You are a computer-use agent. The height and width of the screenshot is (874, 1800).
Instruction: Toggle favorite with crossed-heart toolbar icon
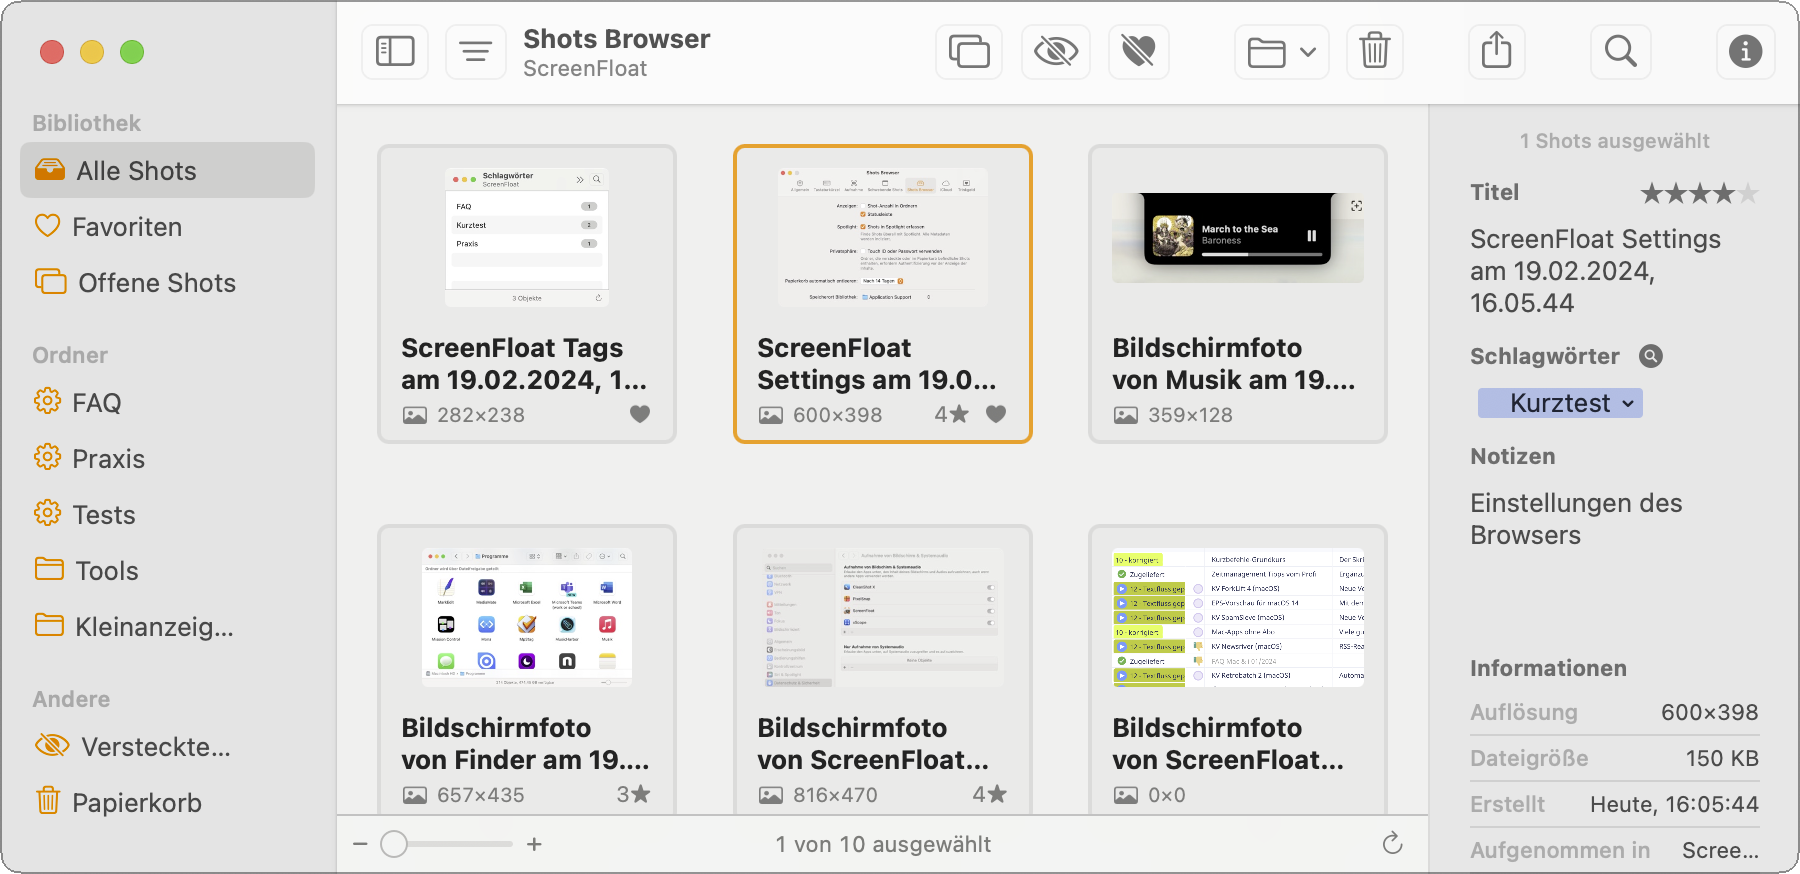(1138, 51)
